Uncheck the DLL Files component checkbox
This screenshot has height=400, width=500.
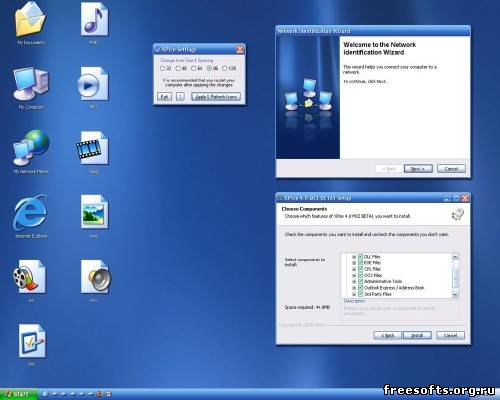360,257
